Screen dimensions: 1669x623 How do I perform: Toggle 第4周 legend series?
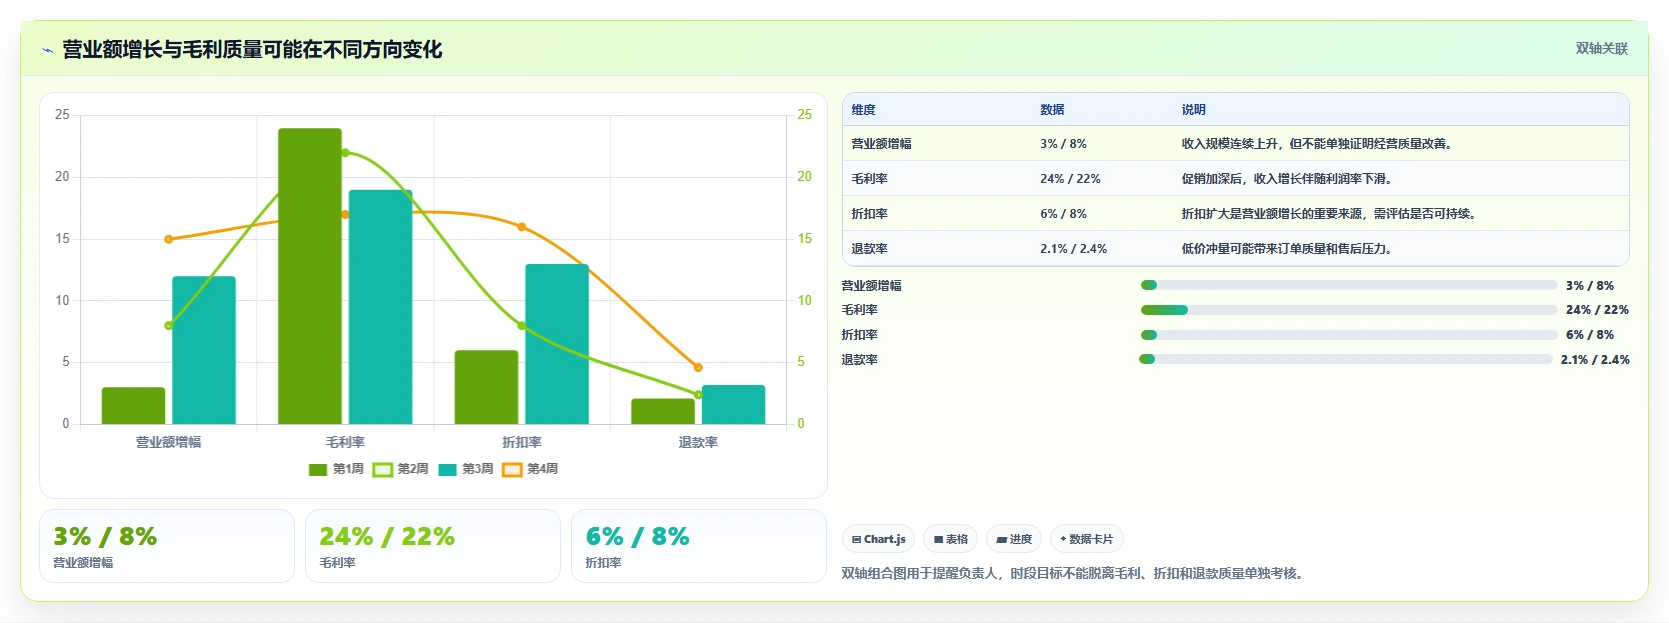tap(531, 469)
